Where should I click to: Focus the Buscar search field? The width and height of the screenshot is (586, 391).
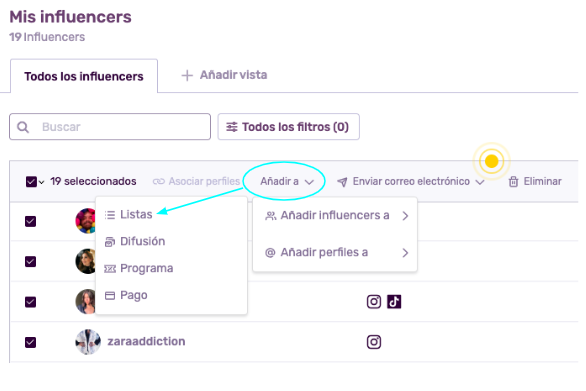(x=110, y=127)
